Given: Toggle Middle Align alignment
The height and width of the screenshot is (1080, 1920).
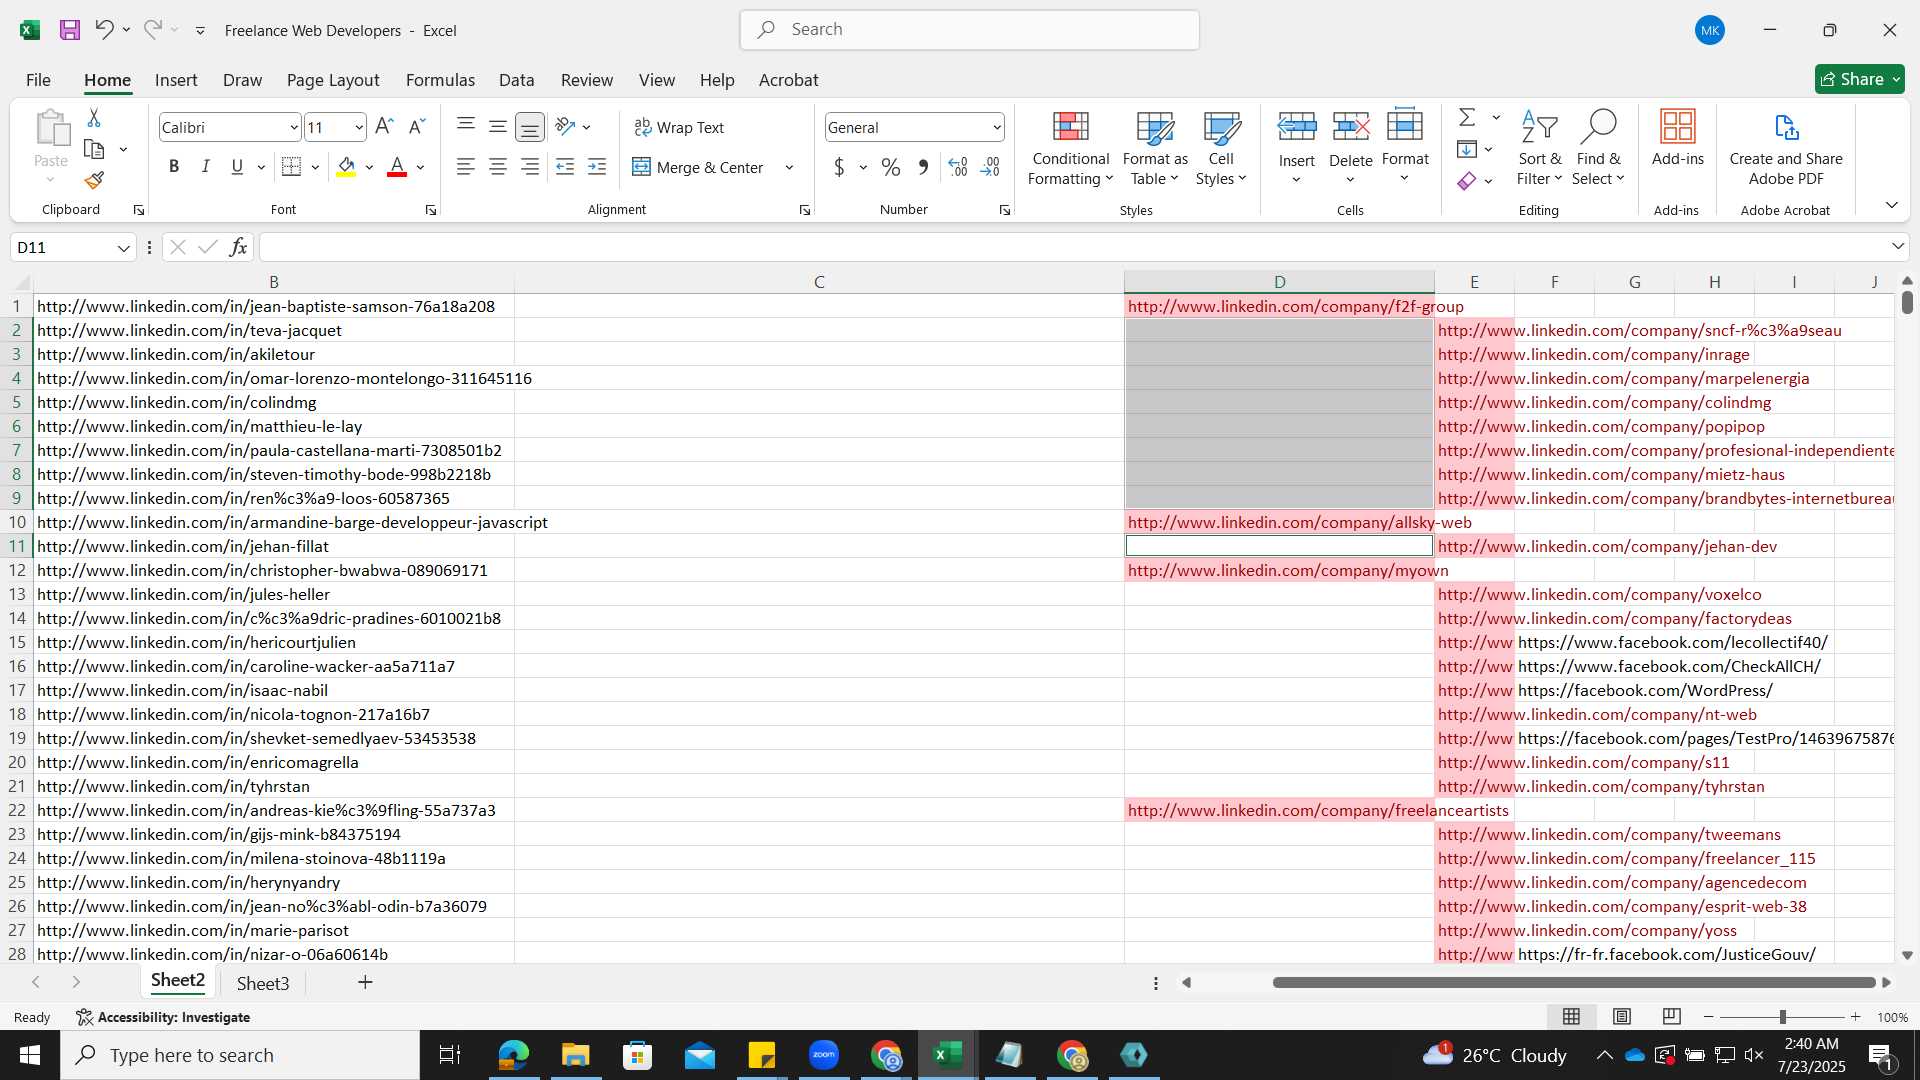Looking at the screenshot, I should pyautogui.click(x=498, y=127).
